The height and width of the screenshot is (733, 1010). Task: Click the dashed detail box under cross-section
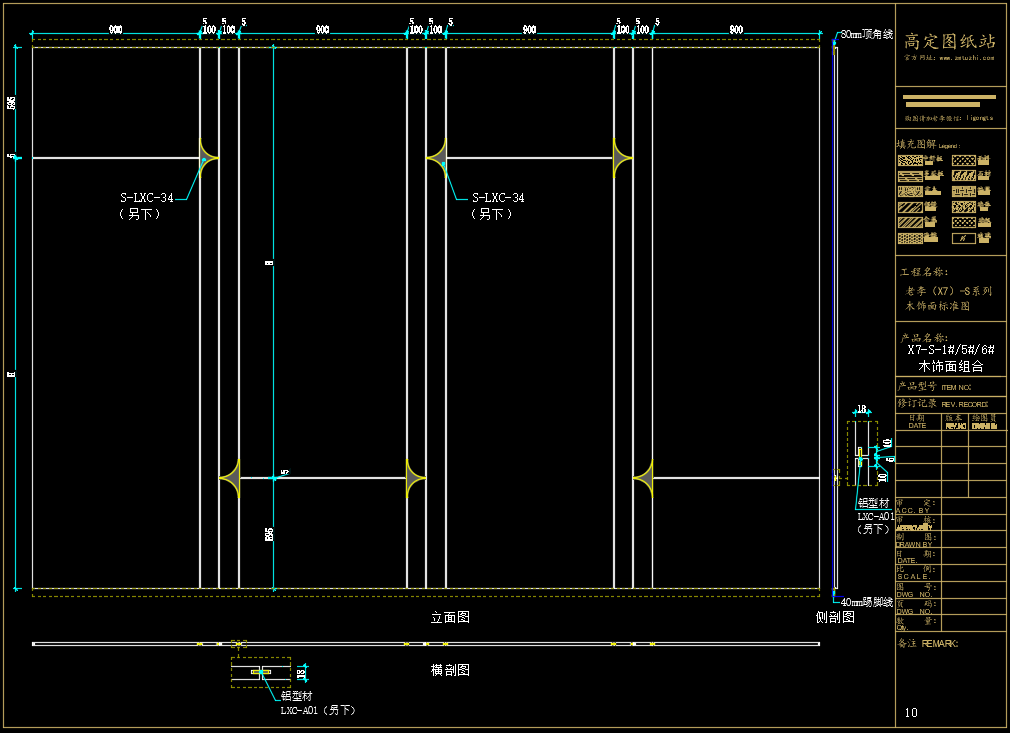click(260, 672)
